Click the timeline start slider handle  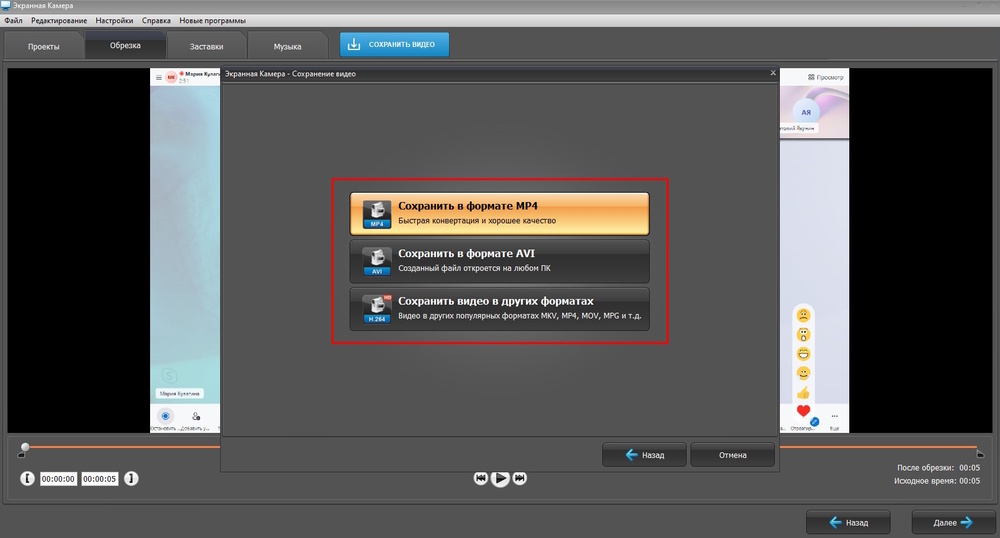pos(24,449)
